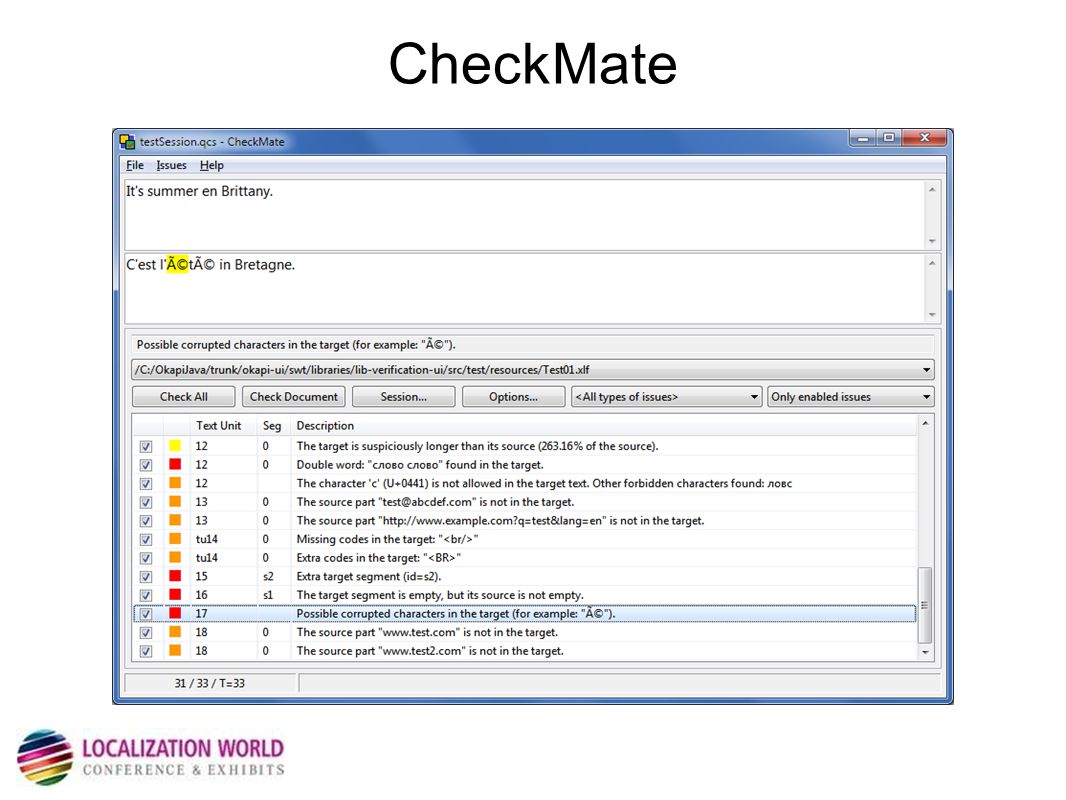Click the issues list scrollbar thumb
The image size is (1066, 800).
click(925, 605)
